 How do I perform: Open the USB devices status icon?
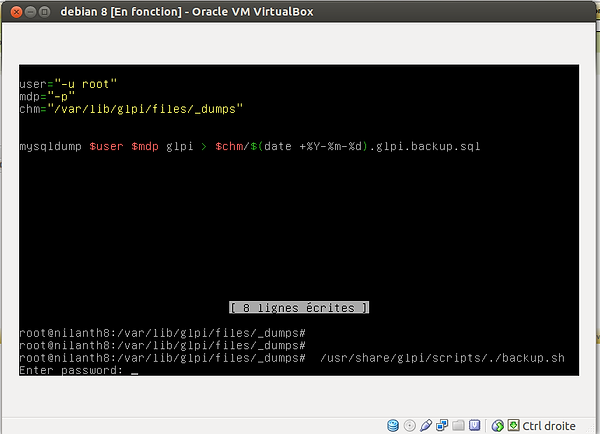click(x=426, y=425)
